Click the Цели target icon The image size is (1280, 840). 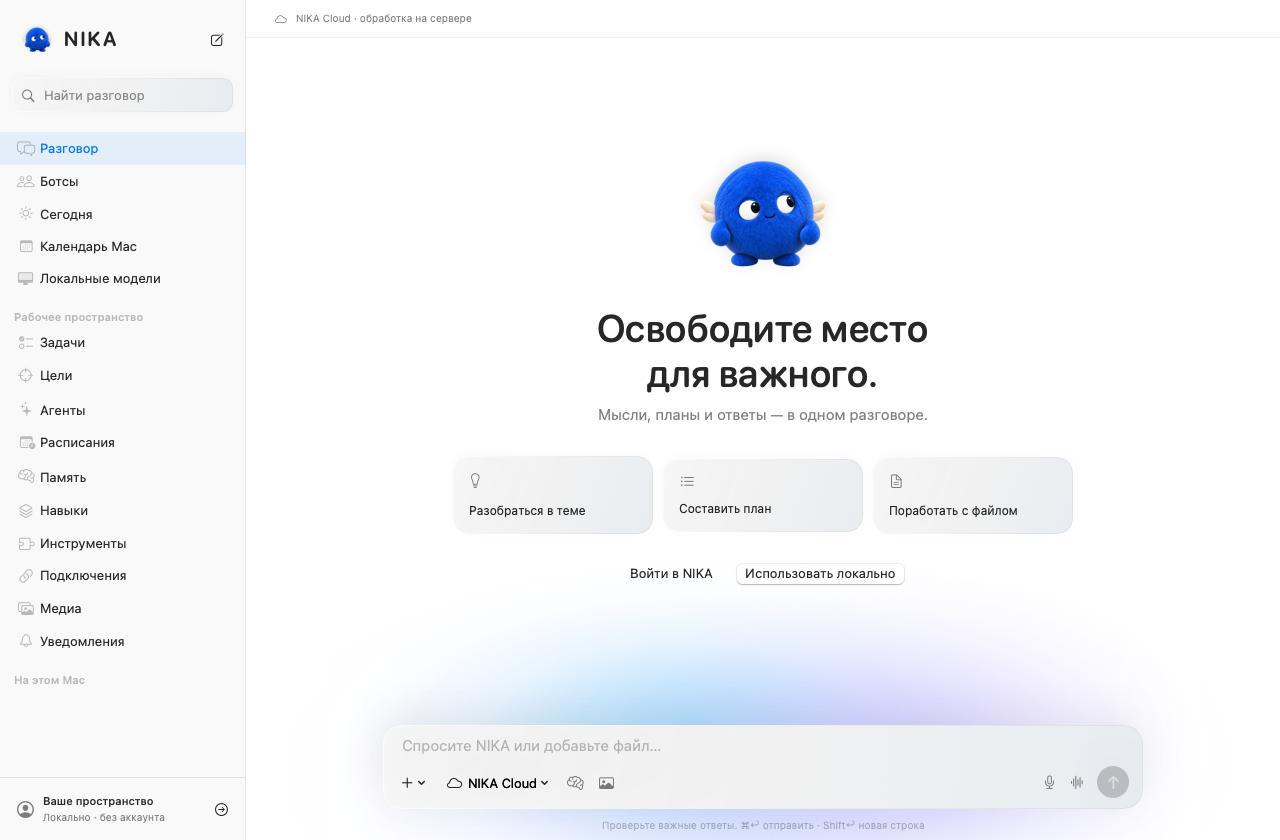click(x=26, y=375)
